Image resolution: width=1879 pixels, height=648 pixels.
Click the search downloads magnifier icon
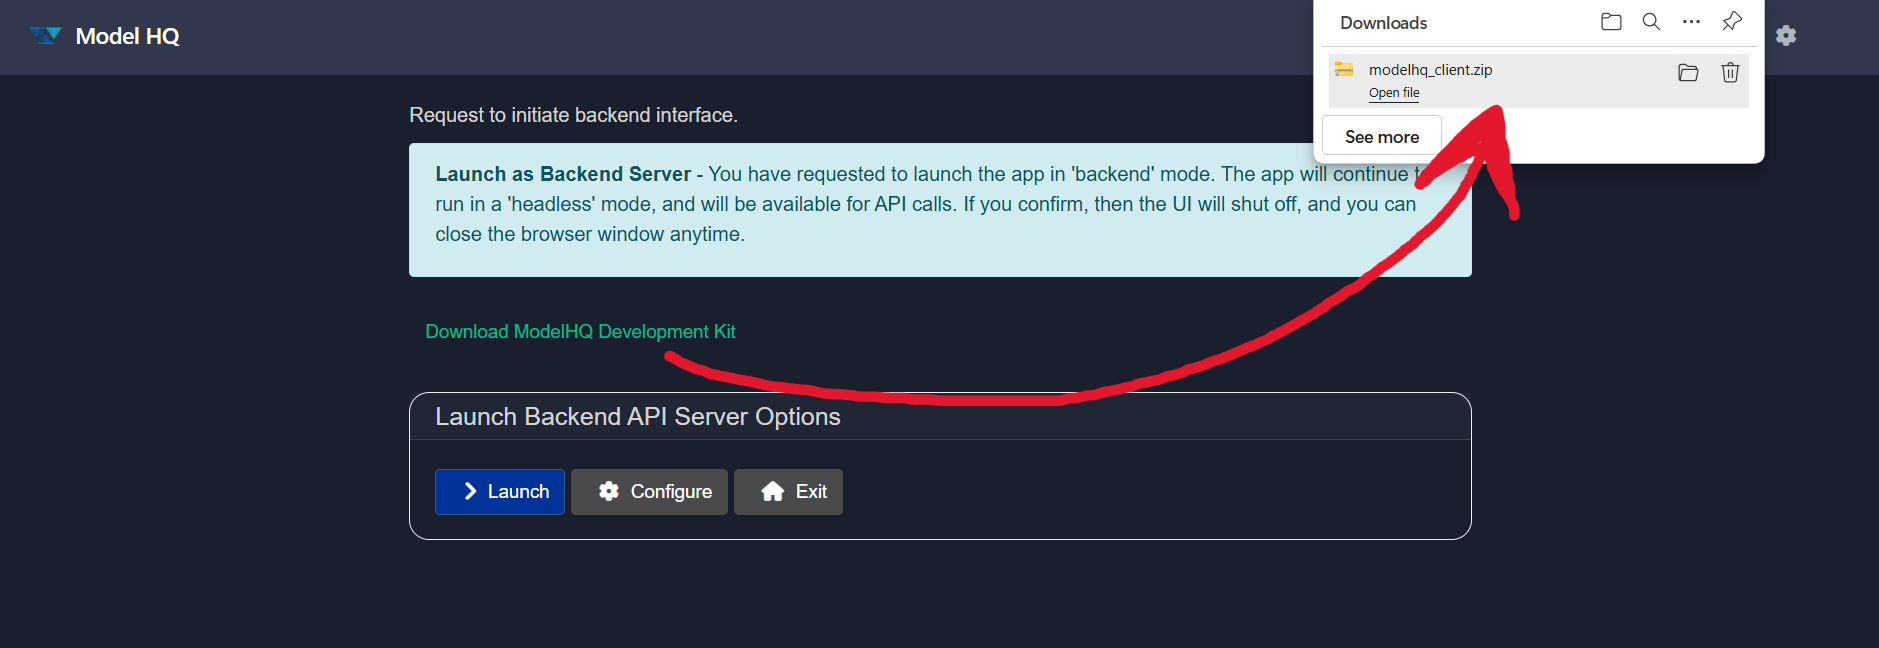coord(1651,22)
